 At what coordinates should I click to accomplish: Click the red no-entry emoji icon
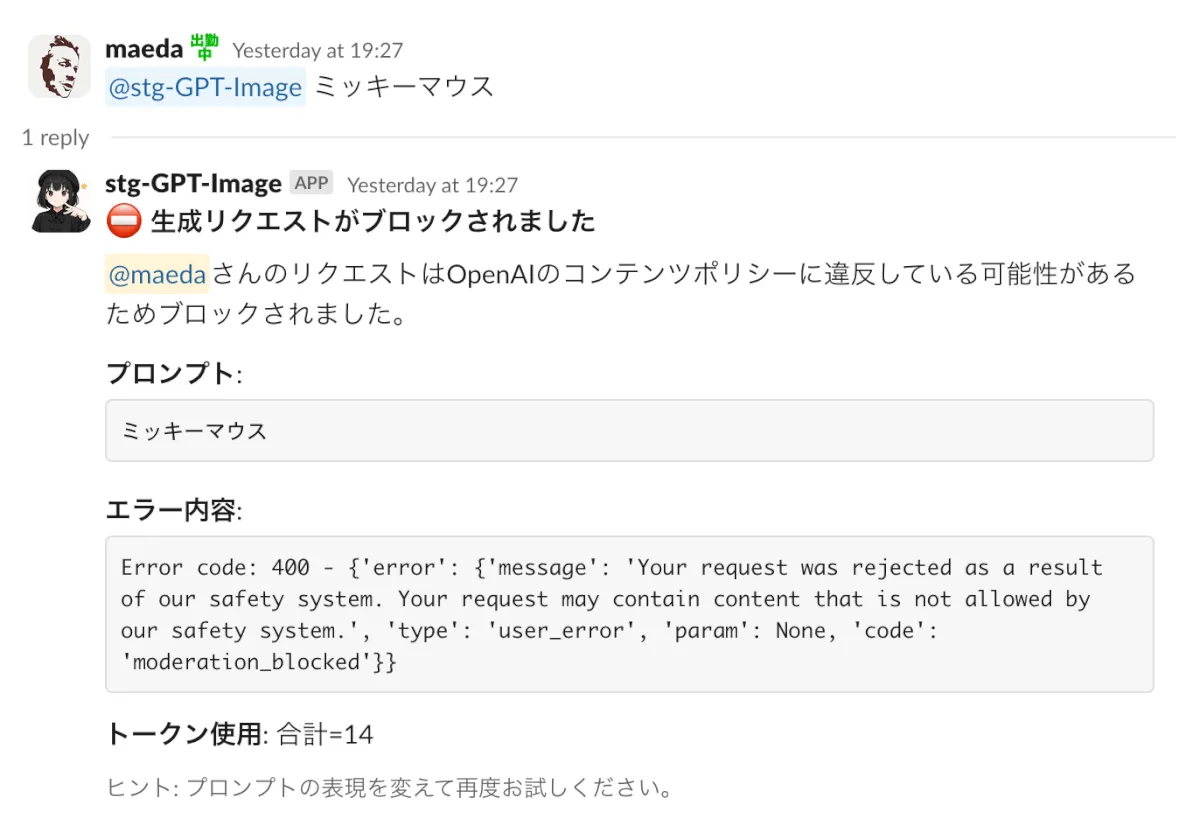point(123,221)
